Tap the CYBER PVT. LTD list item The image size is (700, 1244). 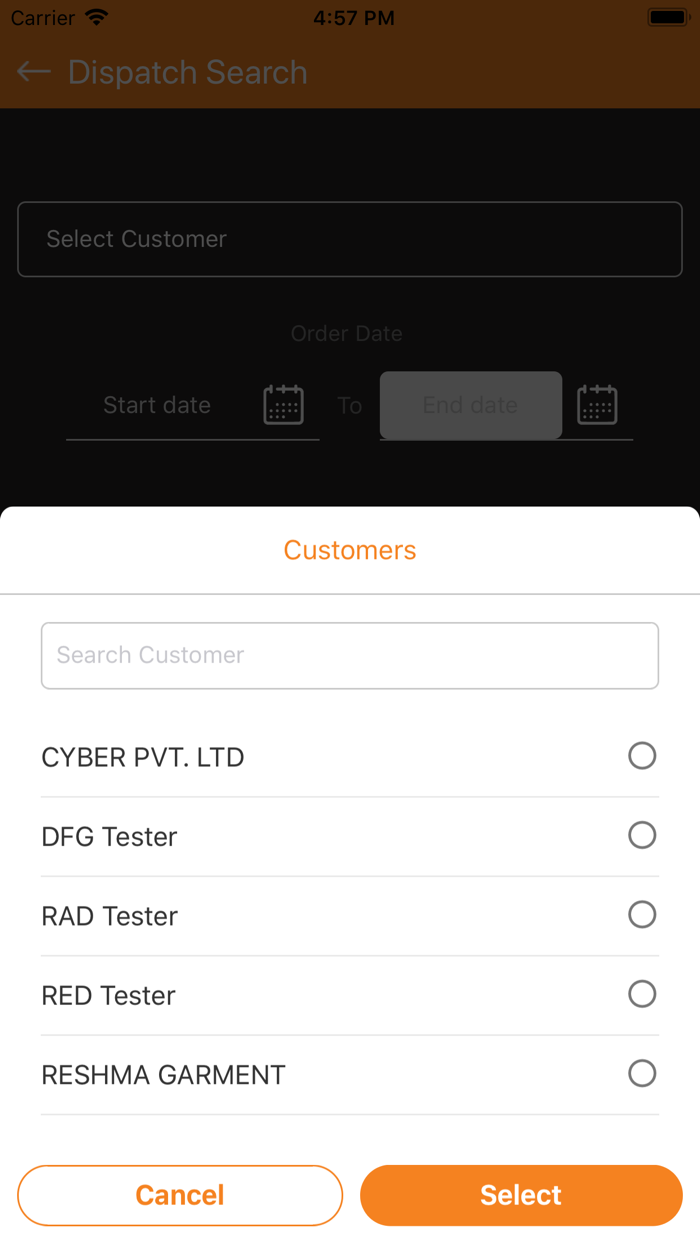click(143, 757)
